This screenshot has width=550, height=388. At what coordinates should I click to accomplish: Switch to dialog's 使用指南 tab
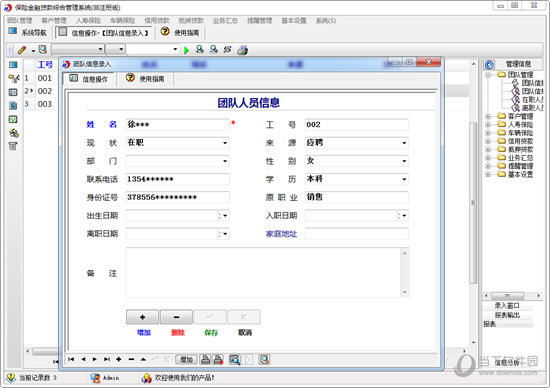[x=145, y=79]
